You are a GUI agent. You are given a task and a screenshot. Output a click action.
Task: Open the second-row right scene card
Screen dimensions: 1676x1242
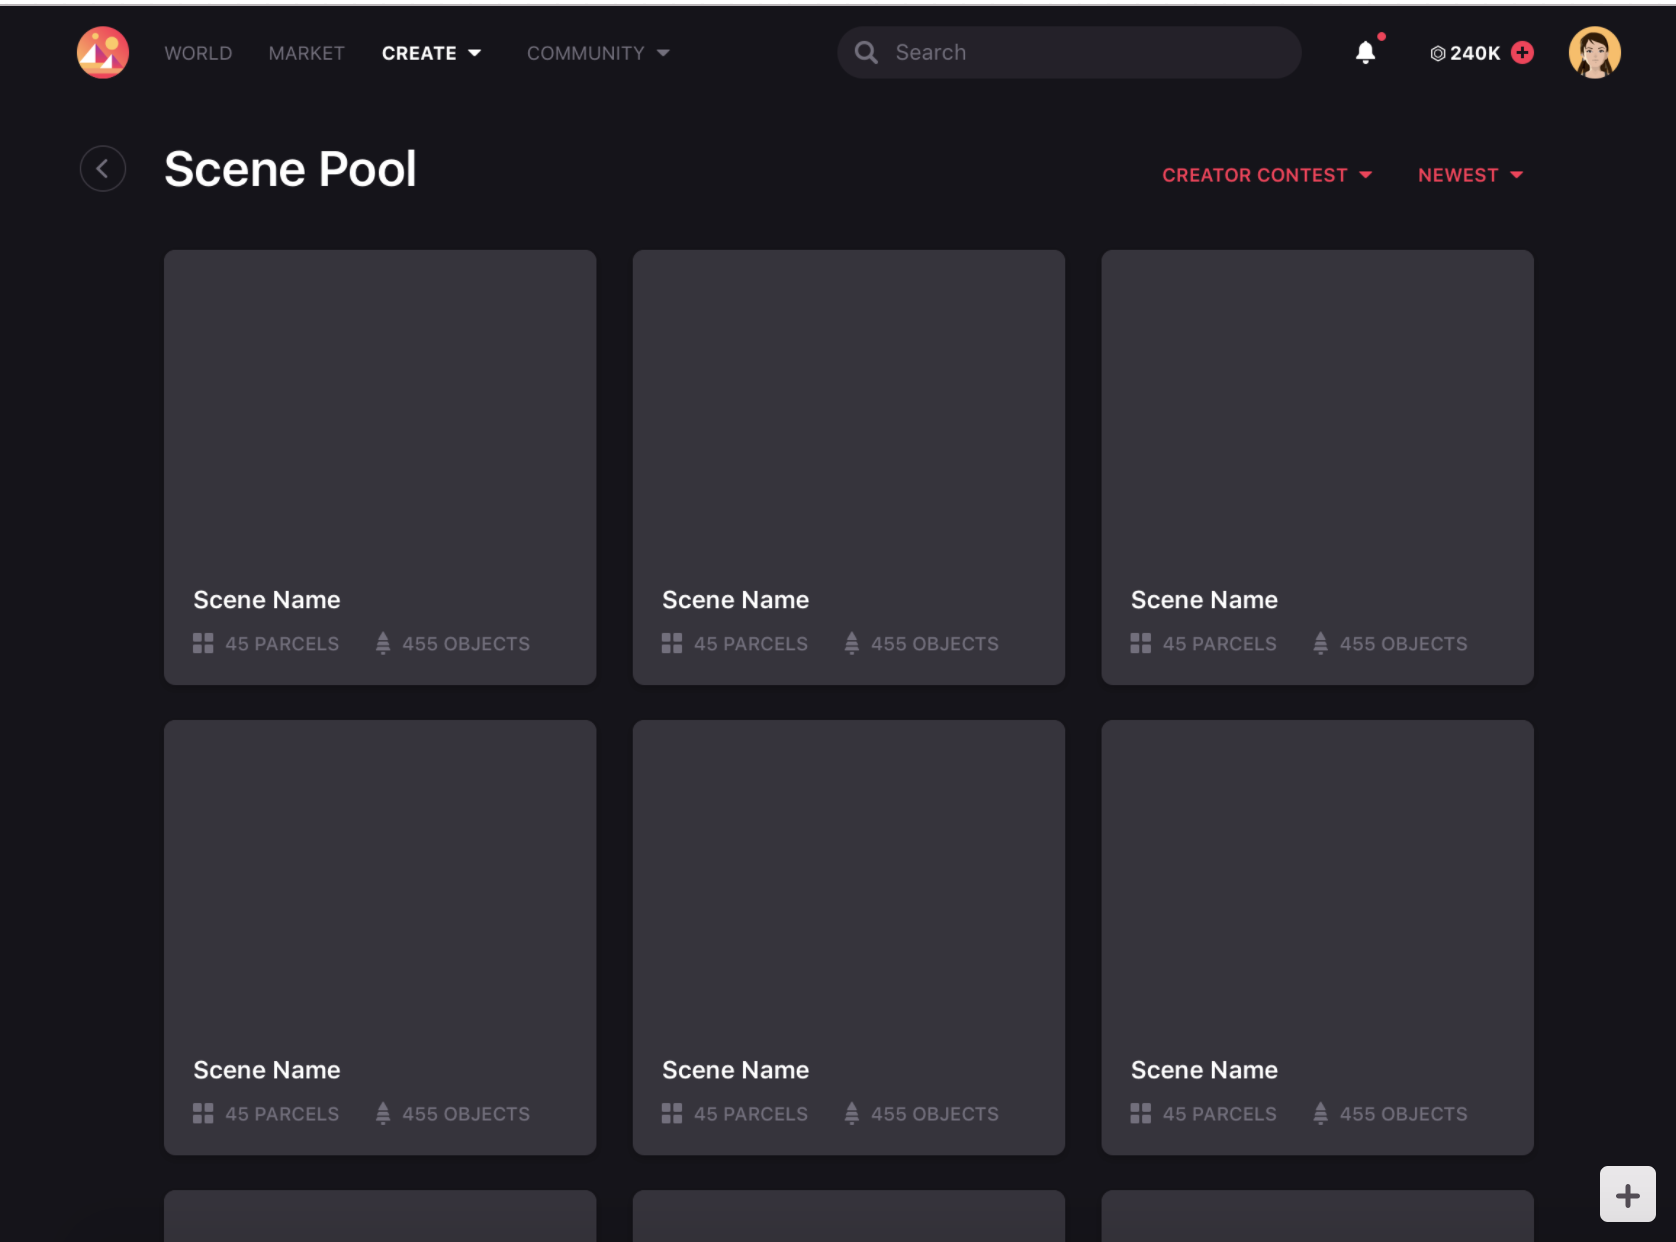(1317, 937)
